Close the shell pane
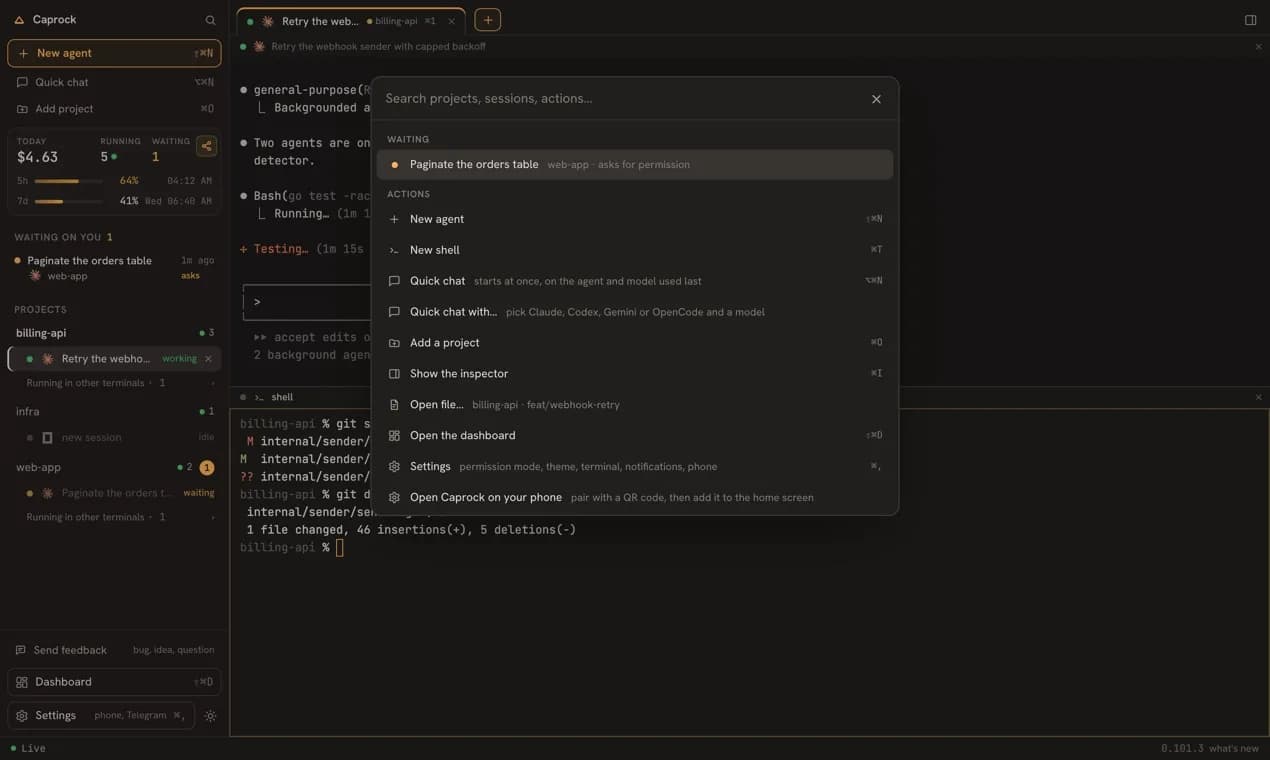This screenshot has height=760, width=1270. click(x=1258, y=397)
